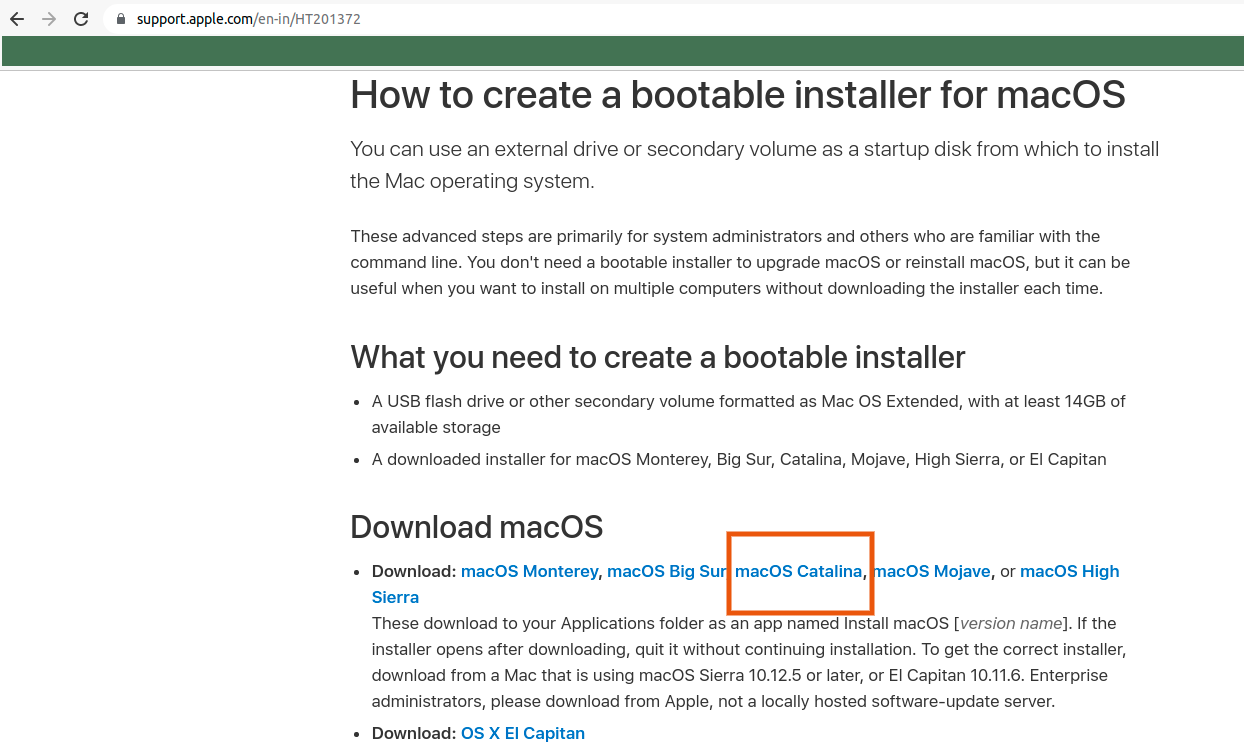Viewport: 1244px width, 749px height.
Task: Reload the page with the refresh icon
Action: tap(82, 19)
